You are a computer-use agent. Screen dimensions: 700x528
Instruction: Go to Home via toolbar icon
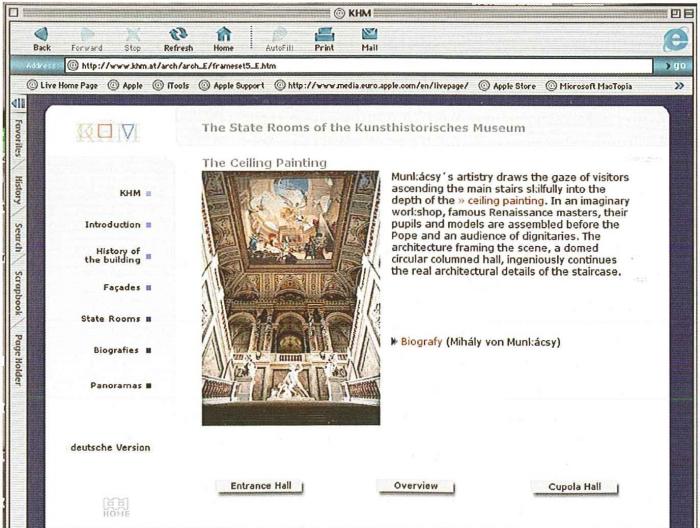[x=224, y=36]
